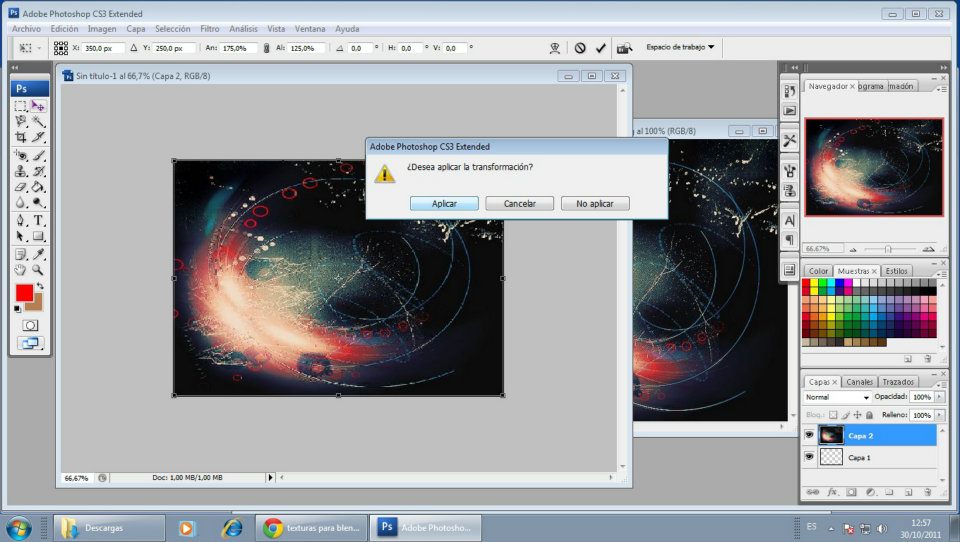Screen dimensions: 960x542
Task: Select the Rectangle shape tool
Action: point(38,236)
